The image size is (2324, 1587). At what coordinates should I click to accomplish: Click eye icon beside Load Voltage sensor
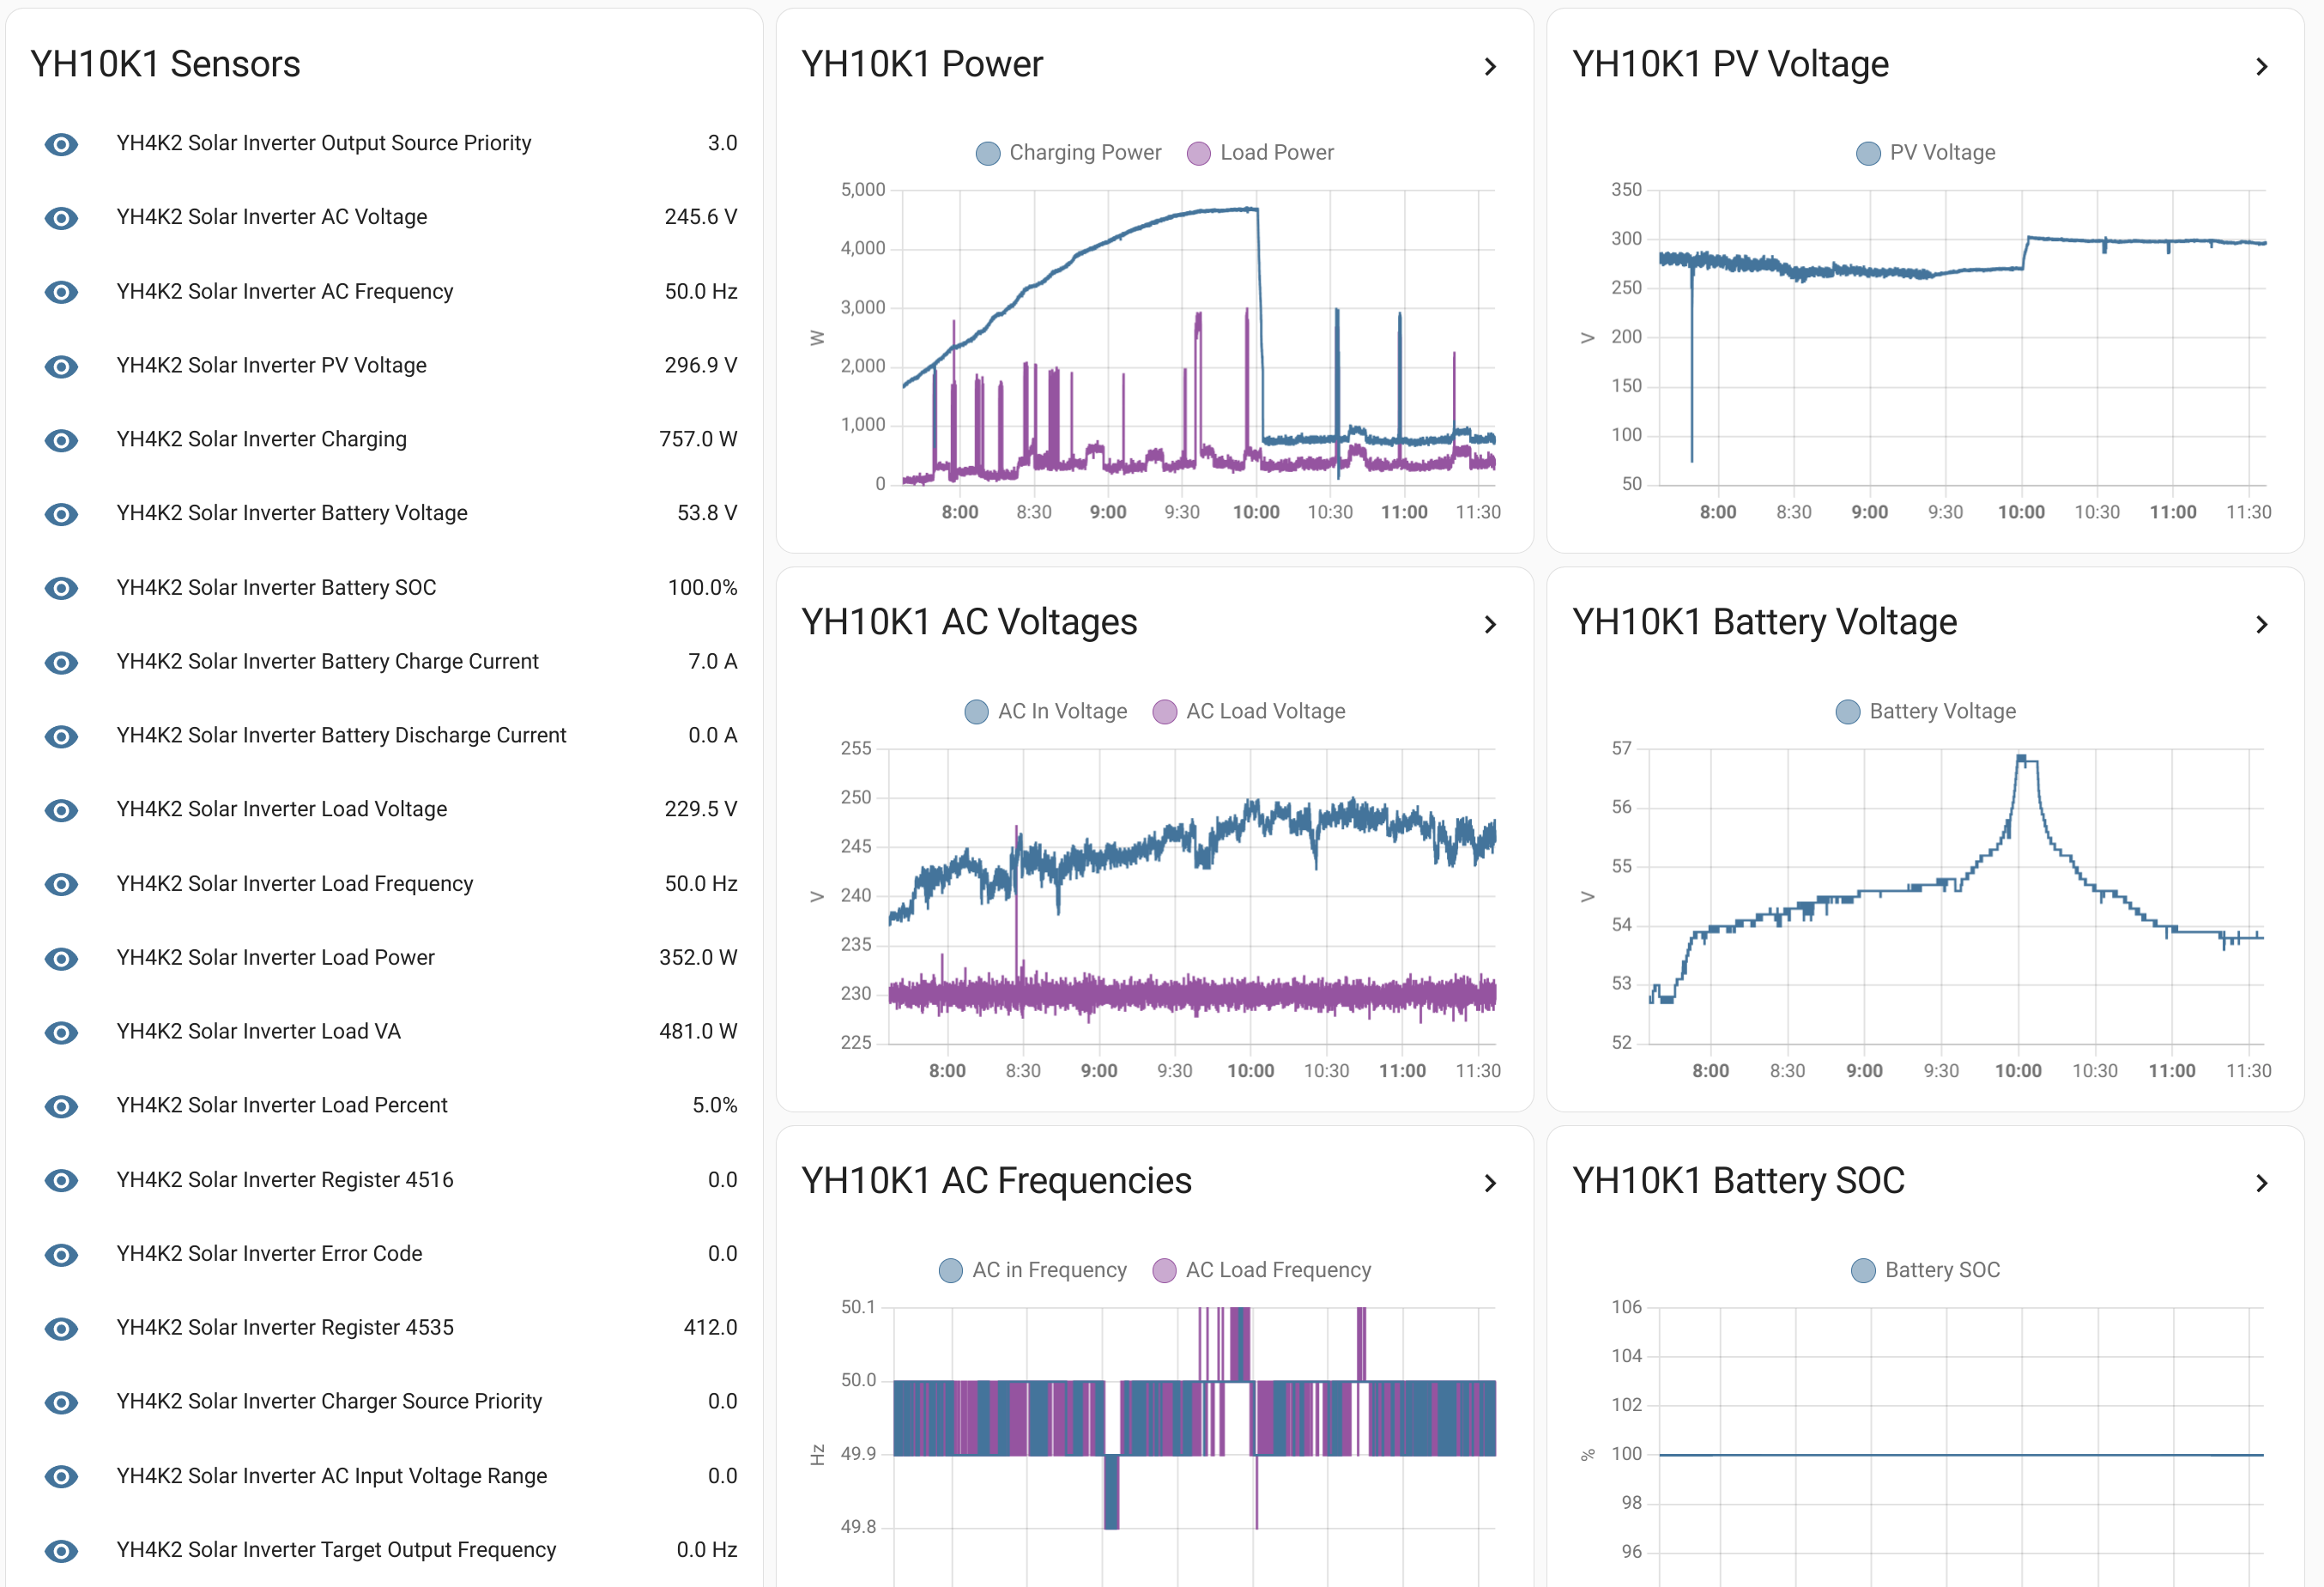(61, 810)
